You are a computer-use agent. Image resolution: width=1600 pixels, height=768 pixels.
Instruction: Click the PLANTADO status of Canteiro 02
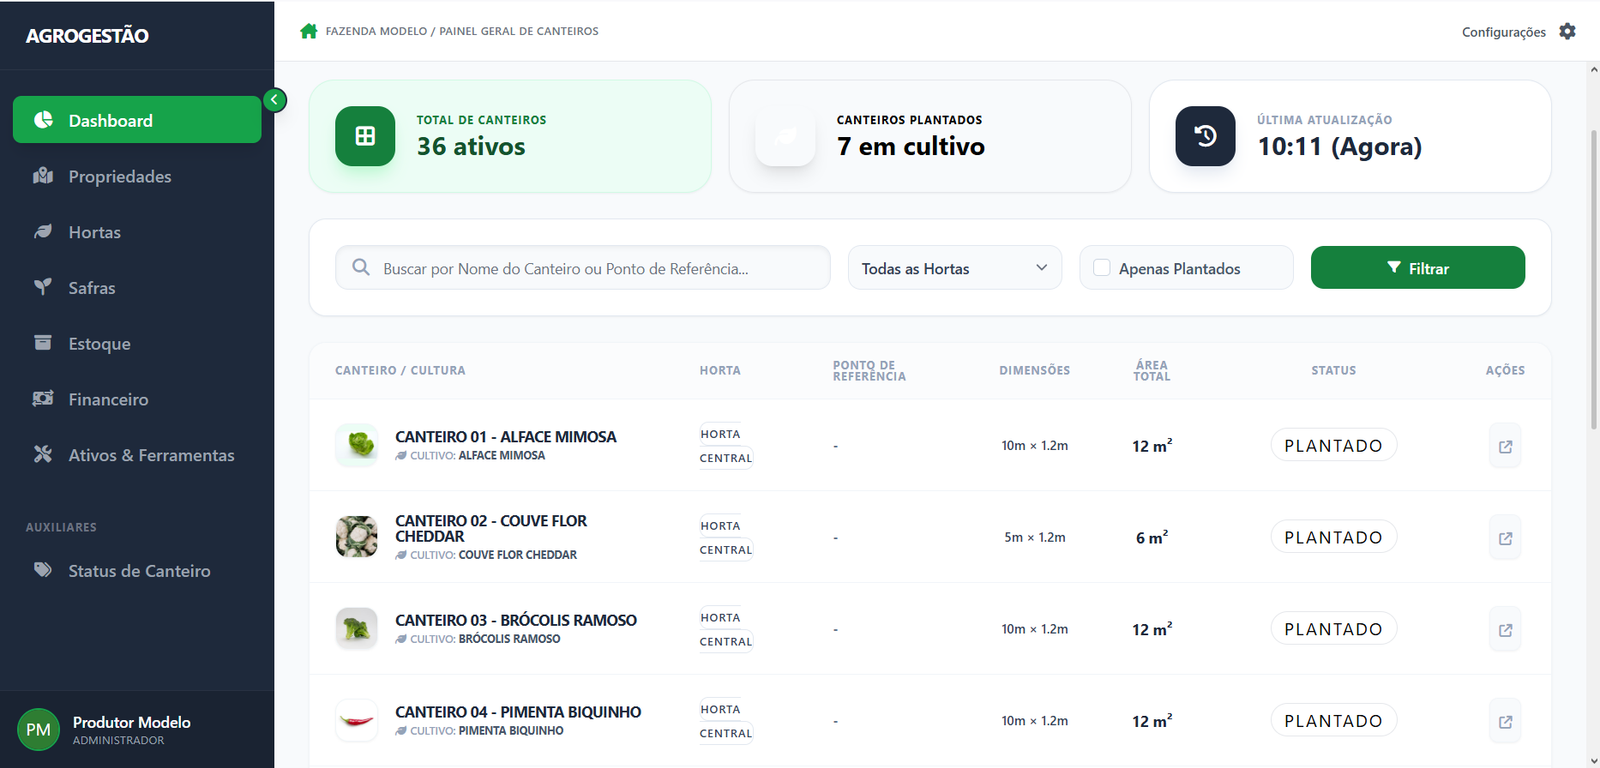[x=1333, y=537]
